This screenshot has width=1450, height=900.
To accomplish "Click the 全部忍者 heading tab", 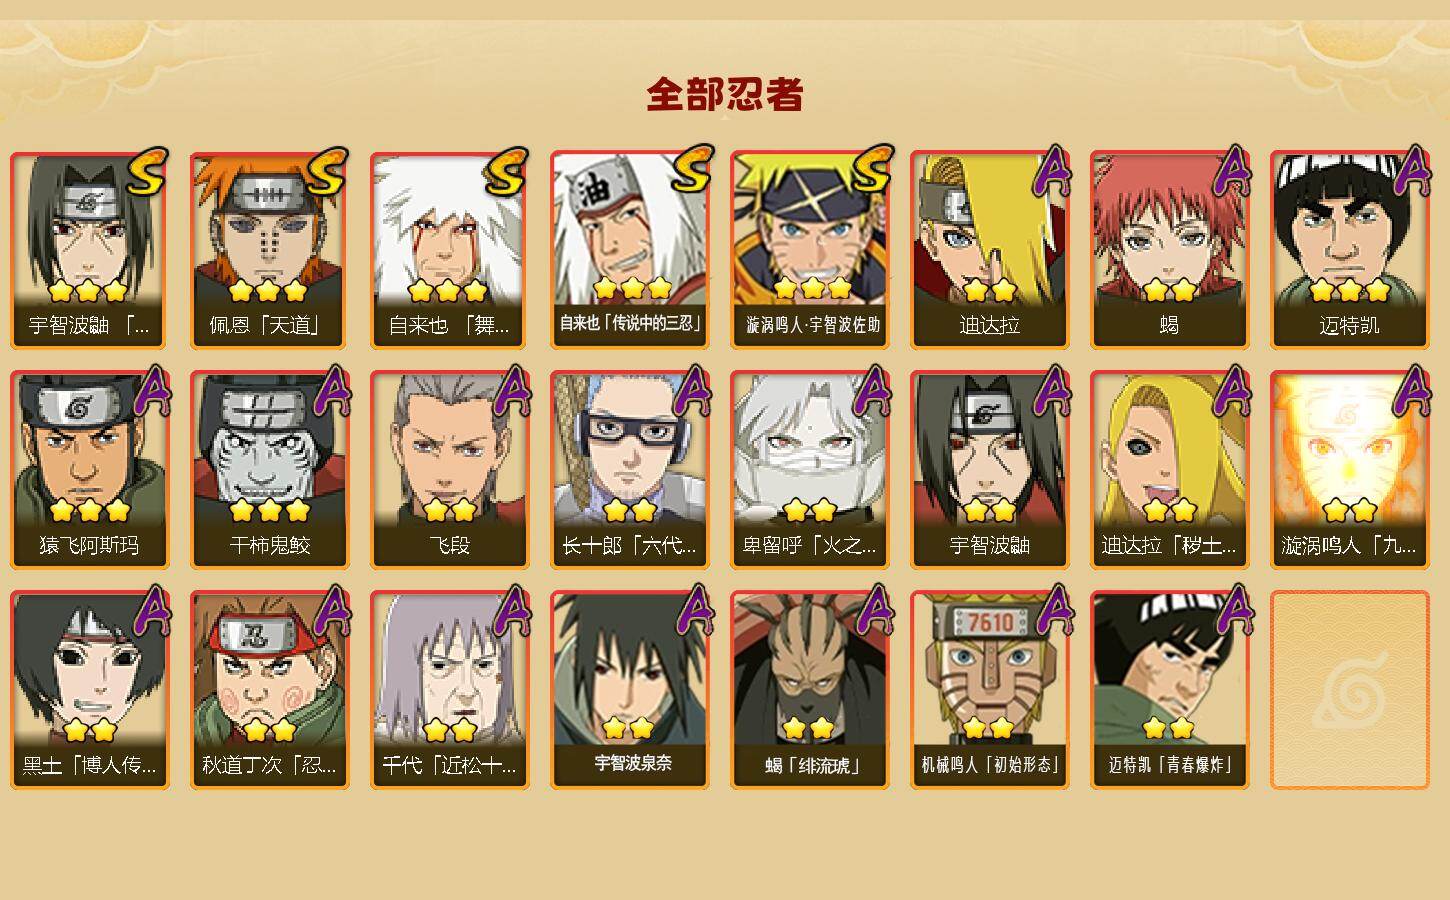I will [x=725, y=95].
